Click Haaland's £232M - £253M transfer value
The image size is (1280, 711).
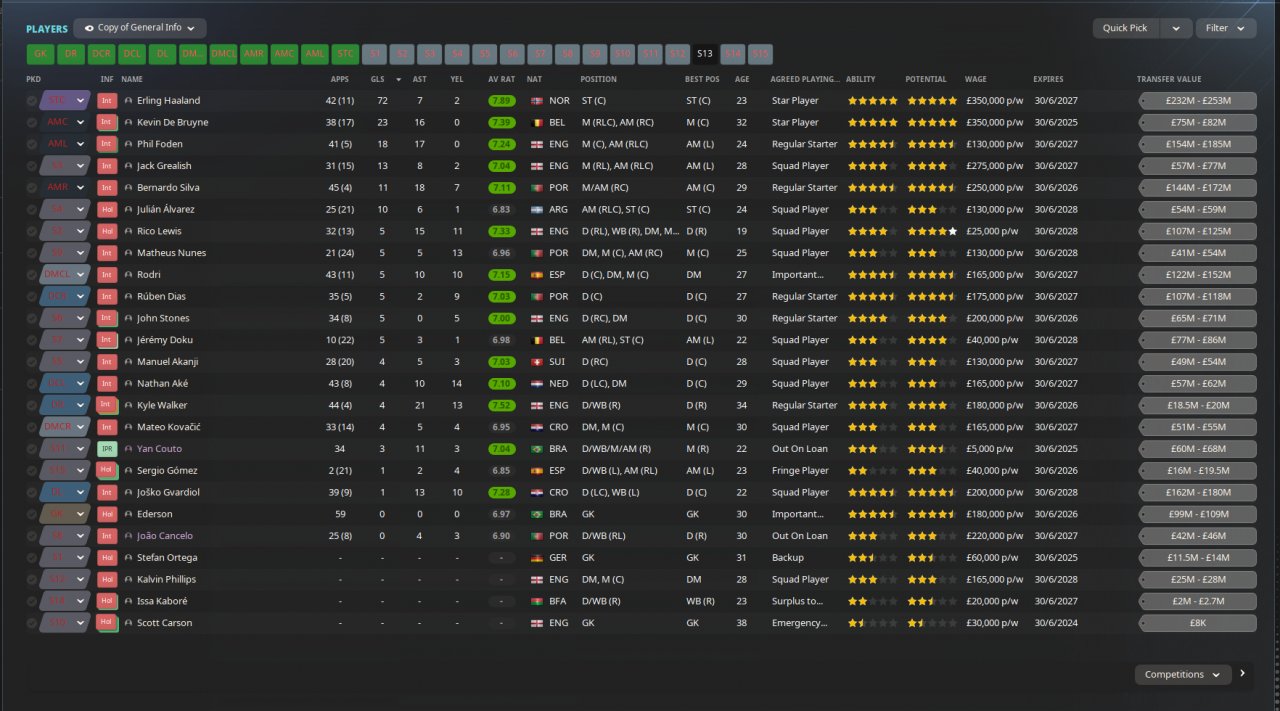pos(1197,101)
